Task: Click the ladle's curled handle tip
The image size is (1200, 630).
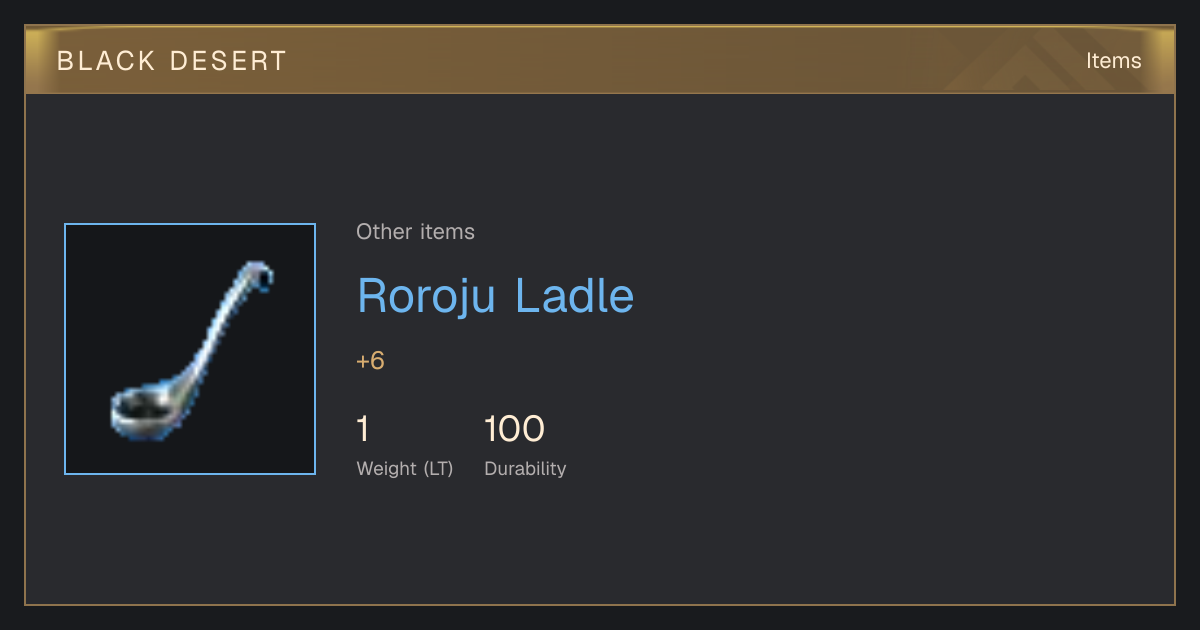Action: click(x=259, y=274)
